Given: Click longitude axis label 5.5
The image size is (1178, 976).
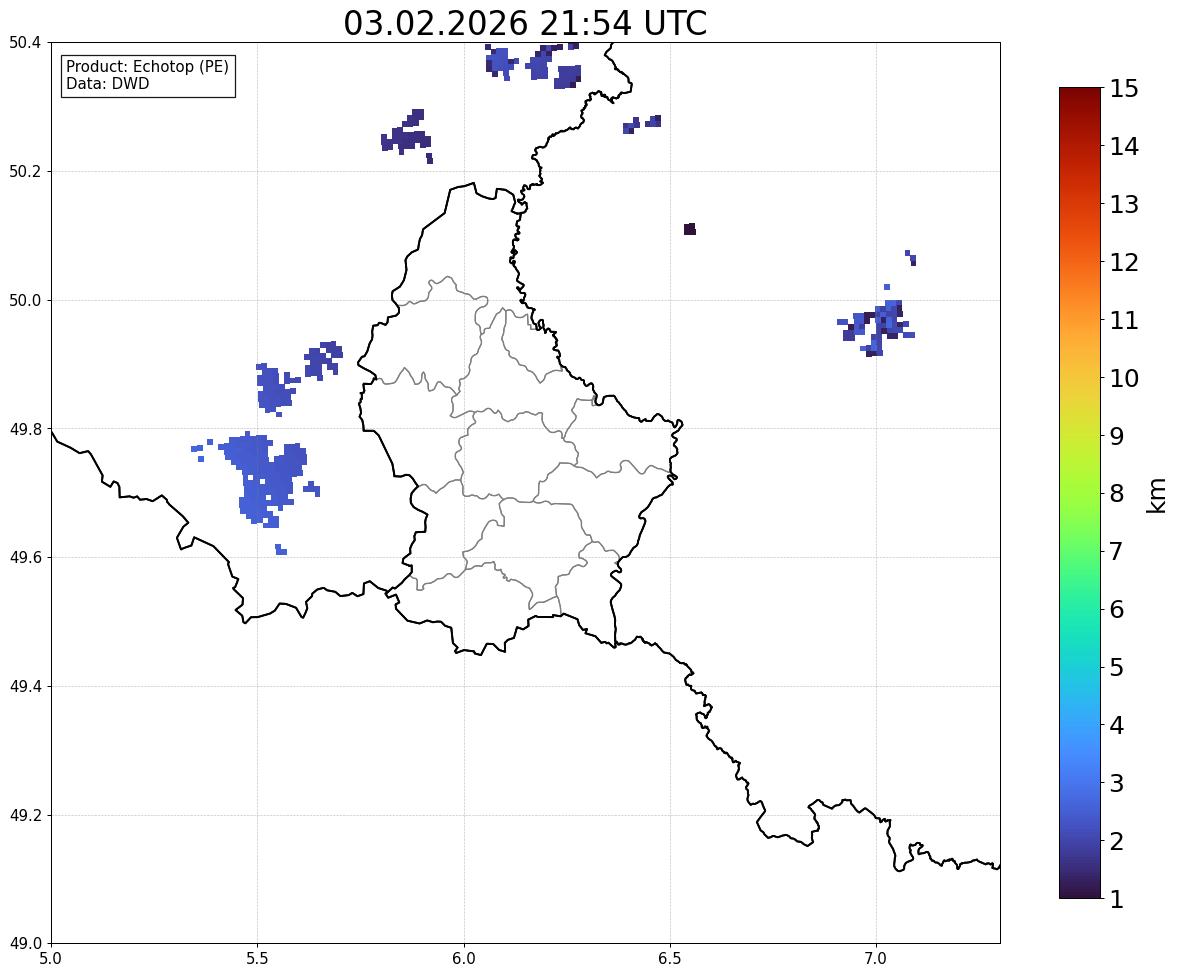Looking at the screenshot, I should (x=257, y=959).
